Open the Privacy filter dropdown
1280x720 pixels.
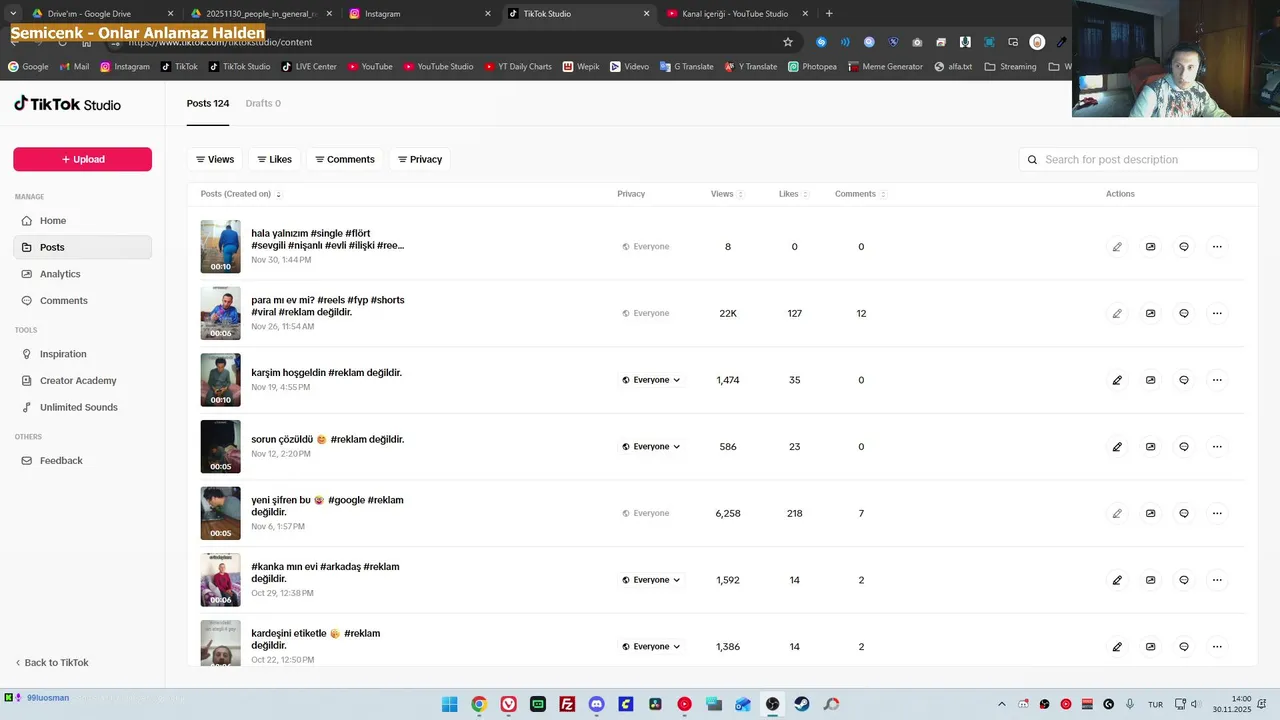click(x=420, y=159)
